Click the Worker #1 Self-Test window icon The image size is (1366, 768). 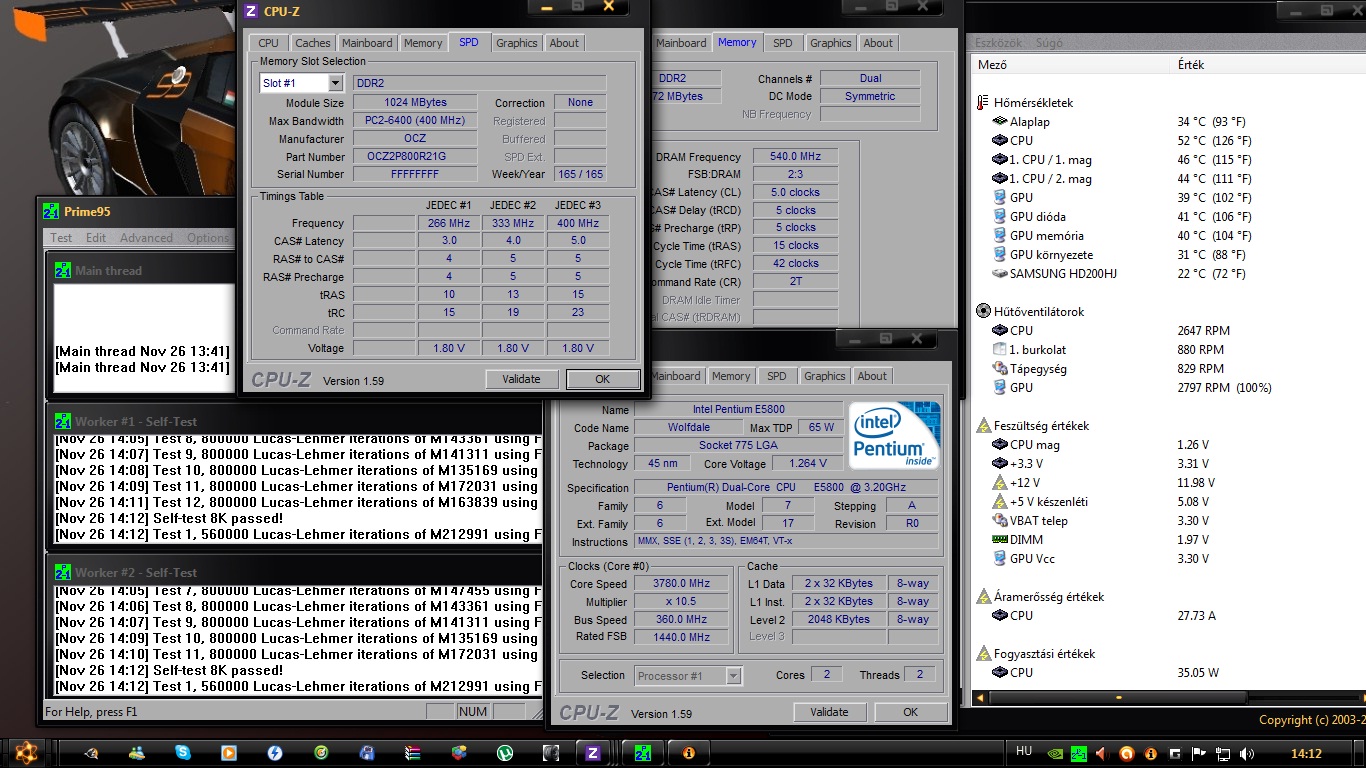point(62,421)
